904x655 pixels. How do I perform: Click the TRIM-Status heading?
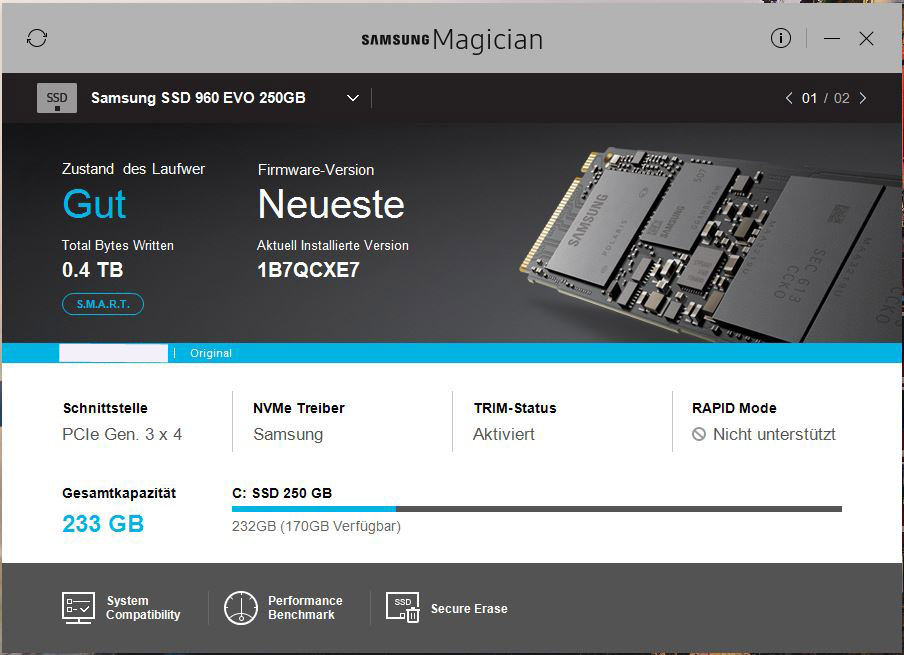tap(515, 408)
